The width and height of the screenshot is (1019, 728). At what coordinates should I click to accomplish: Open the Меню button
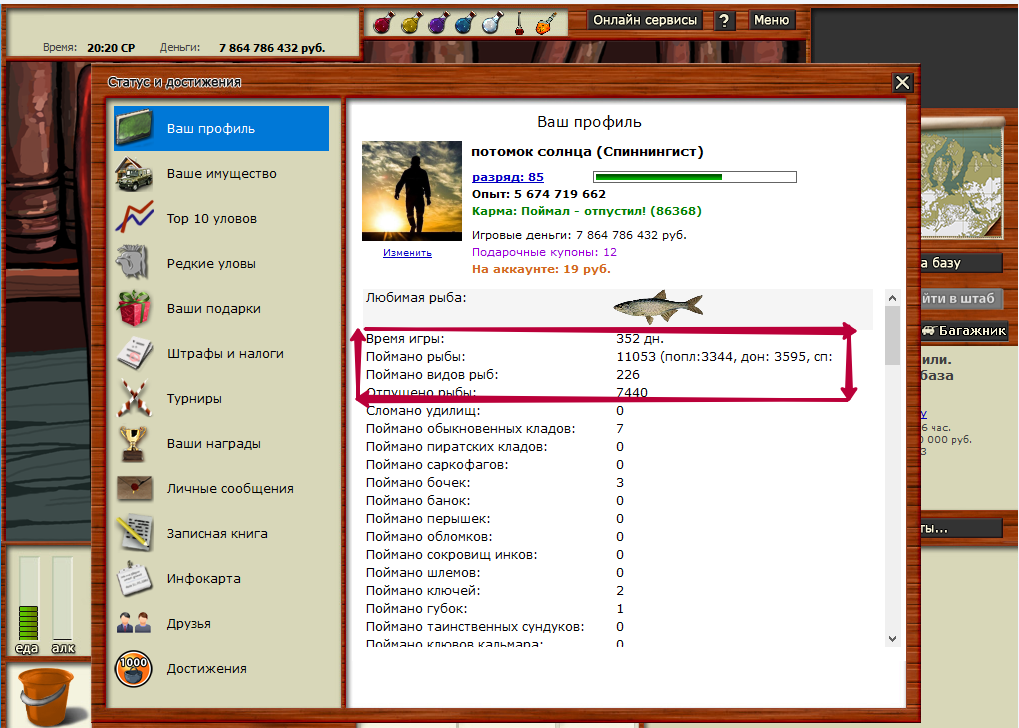771,20
